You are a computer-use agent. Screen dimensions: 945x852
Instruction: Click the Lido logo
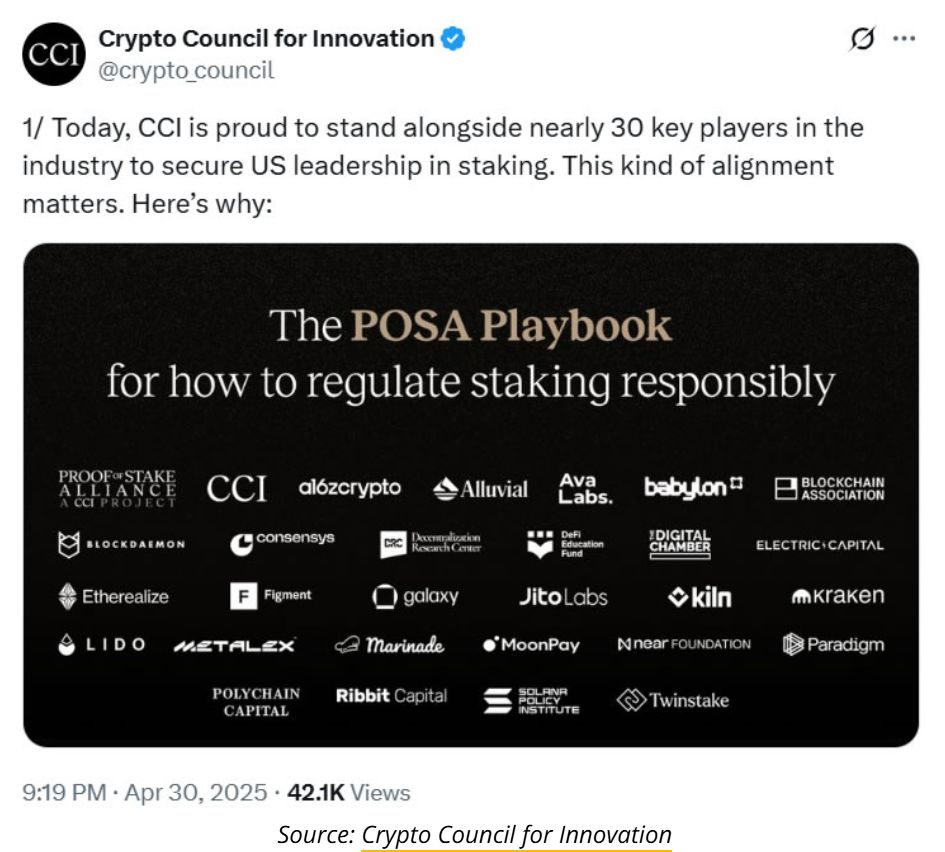coord(102,645)
